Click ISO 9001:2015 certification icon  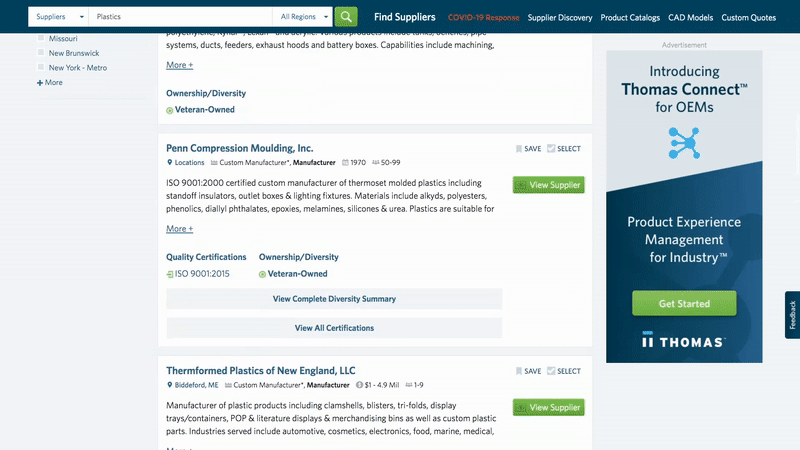[x=170, y=274]
